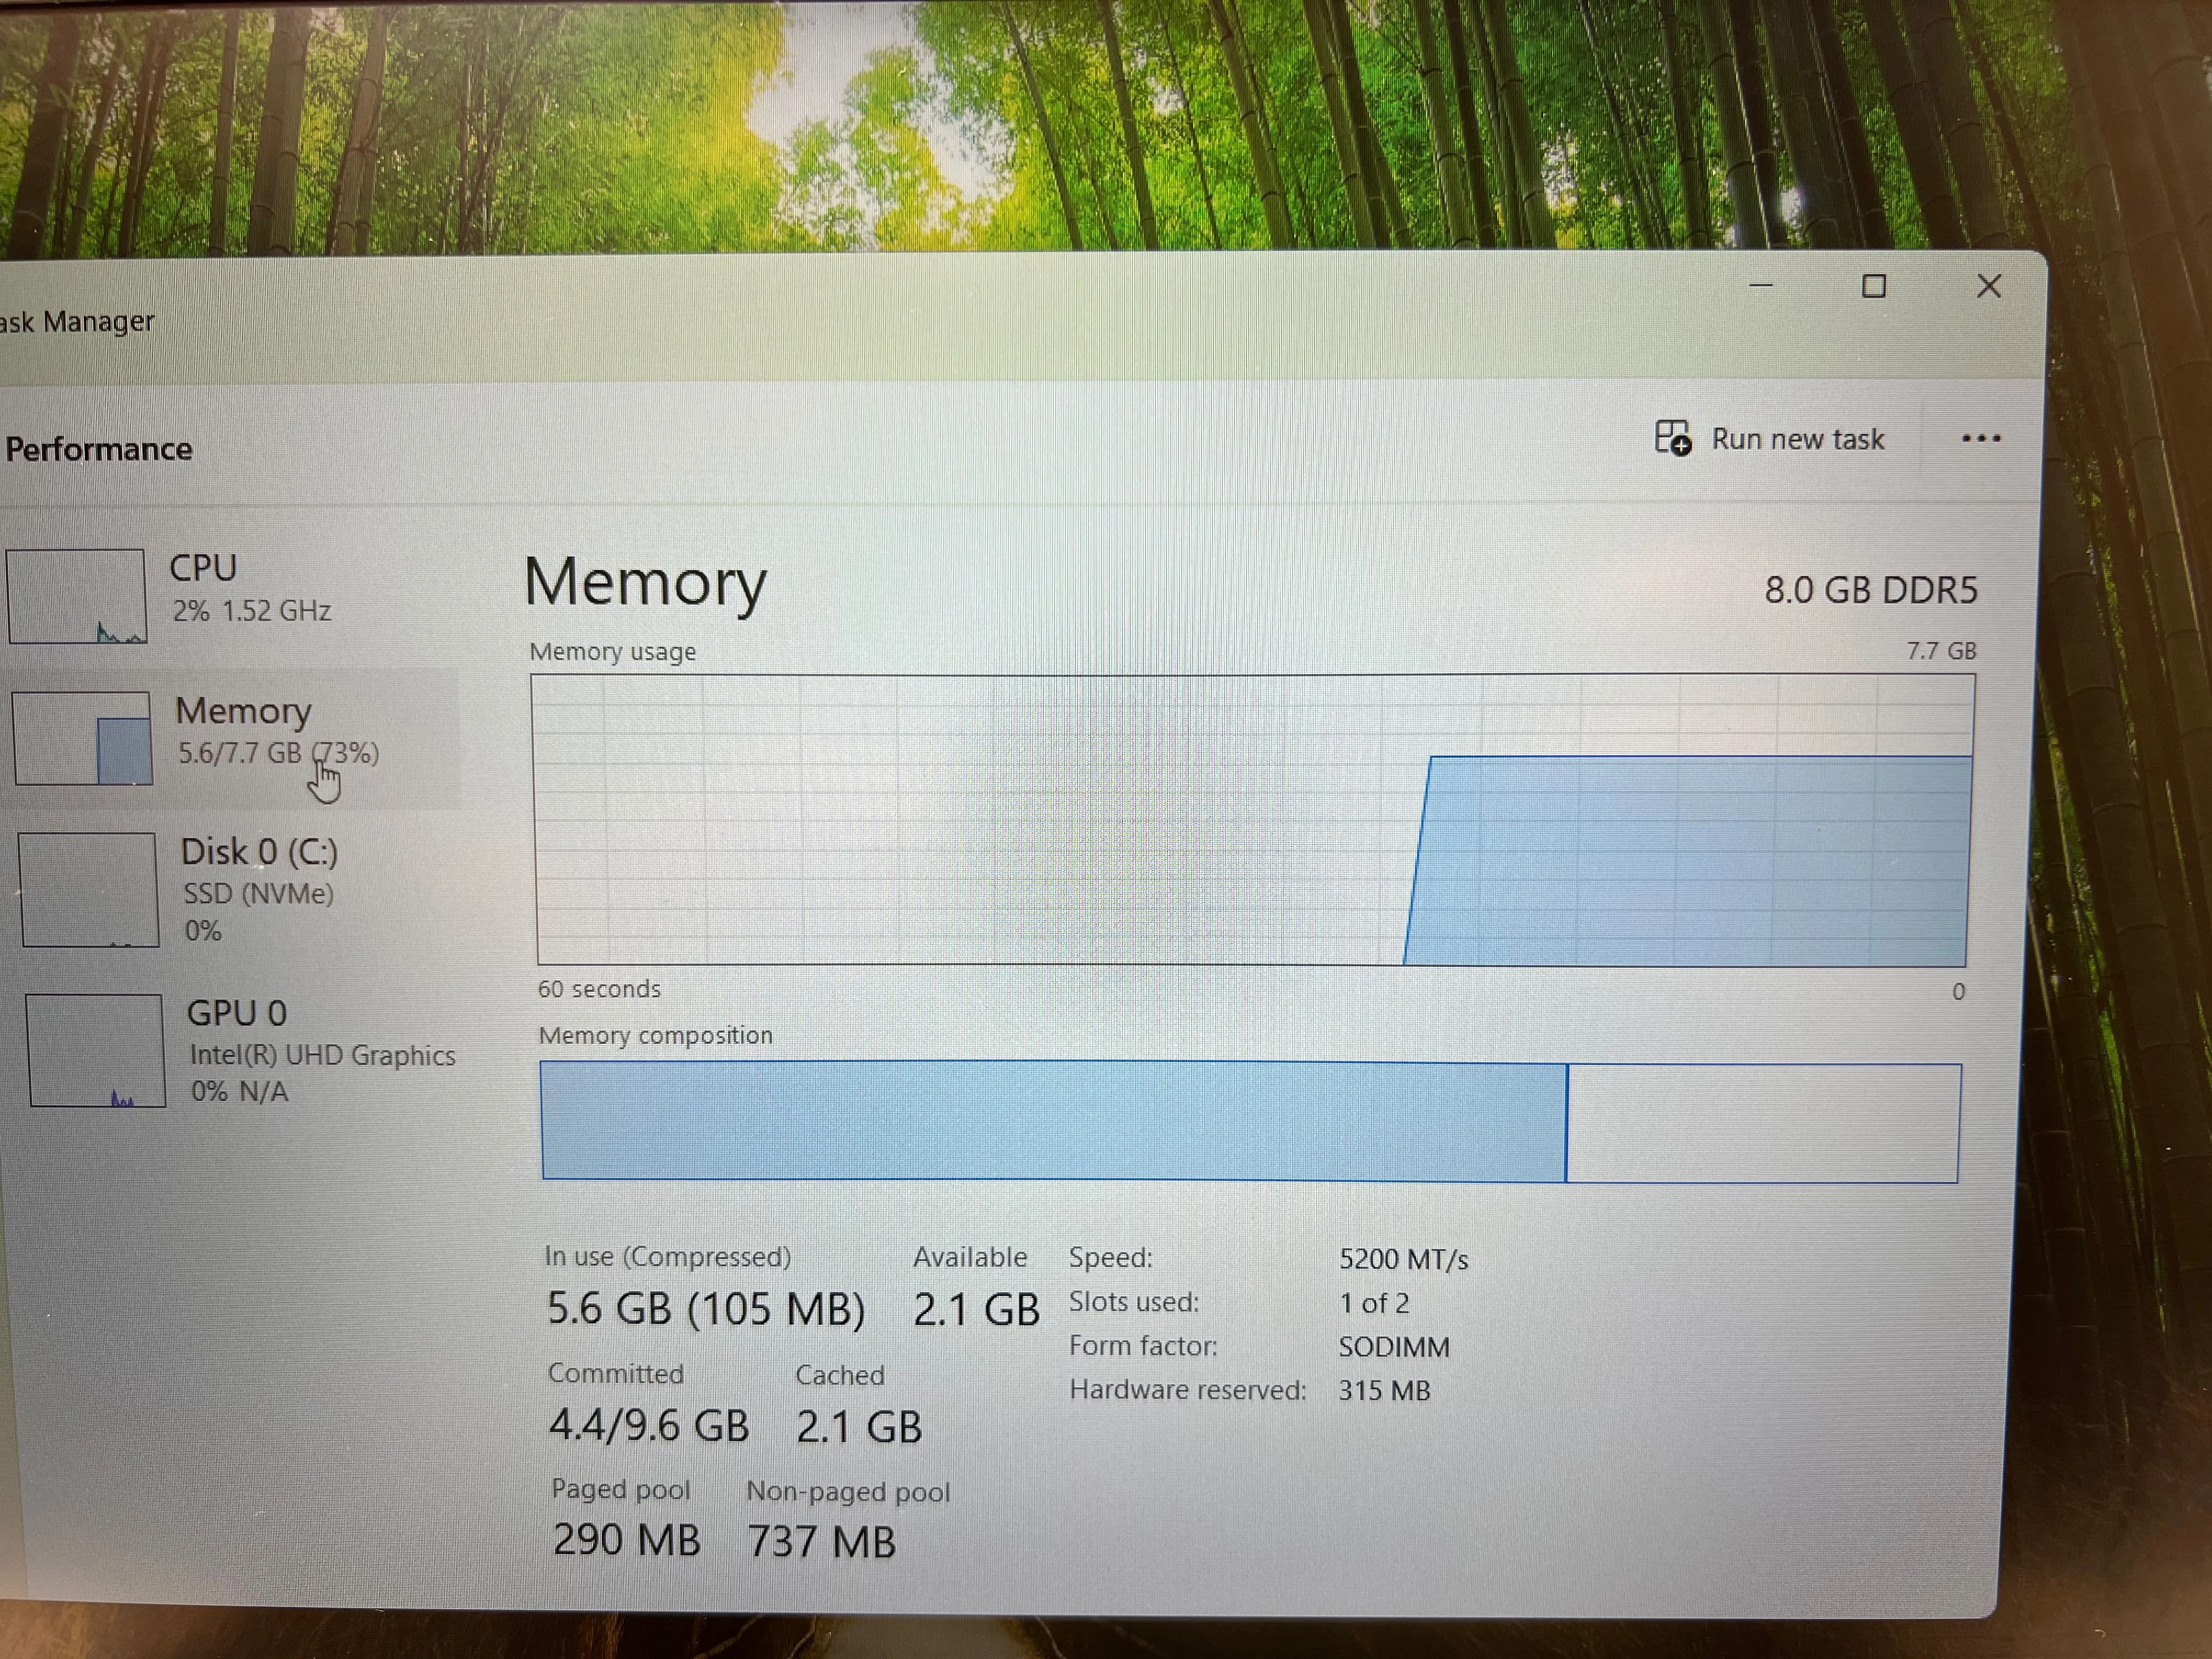Select the Memory usage mini graph thumbnail

pos(82,738)
